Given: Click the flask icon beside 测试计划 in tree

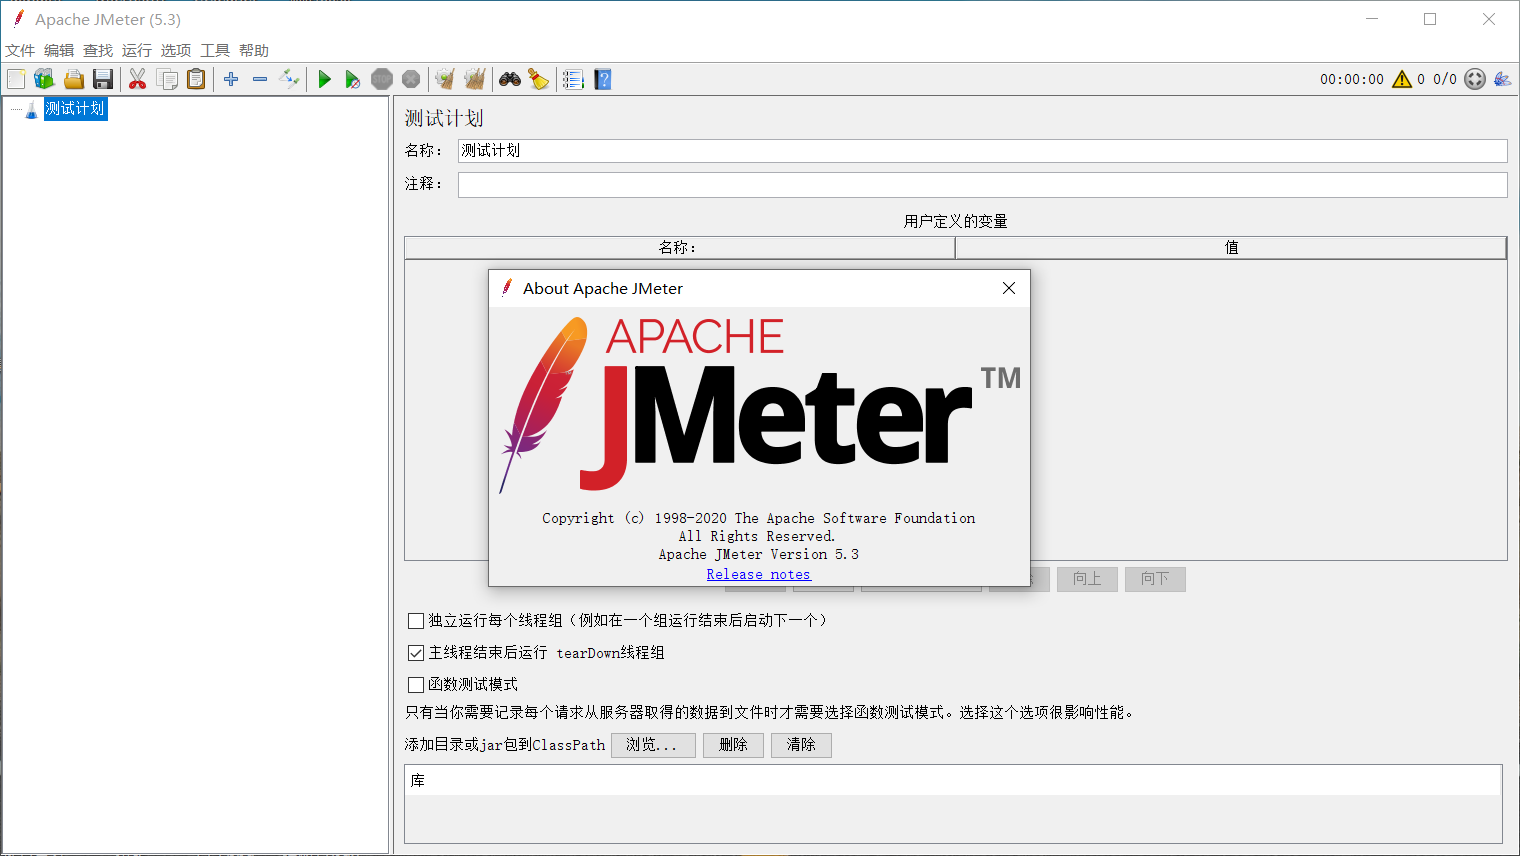Looking at the screenshot, I should 31,109.
